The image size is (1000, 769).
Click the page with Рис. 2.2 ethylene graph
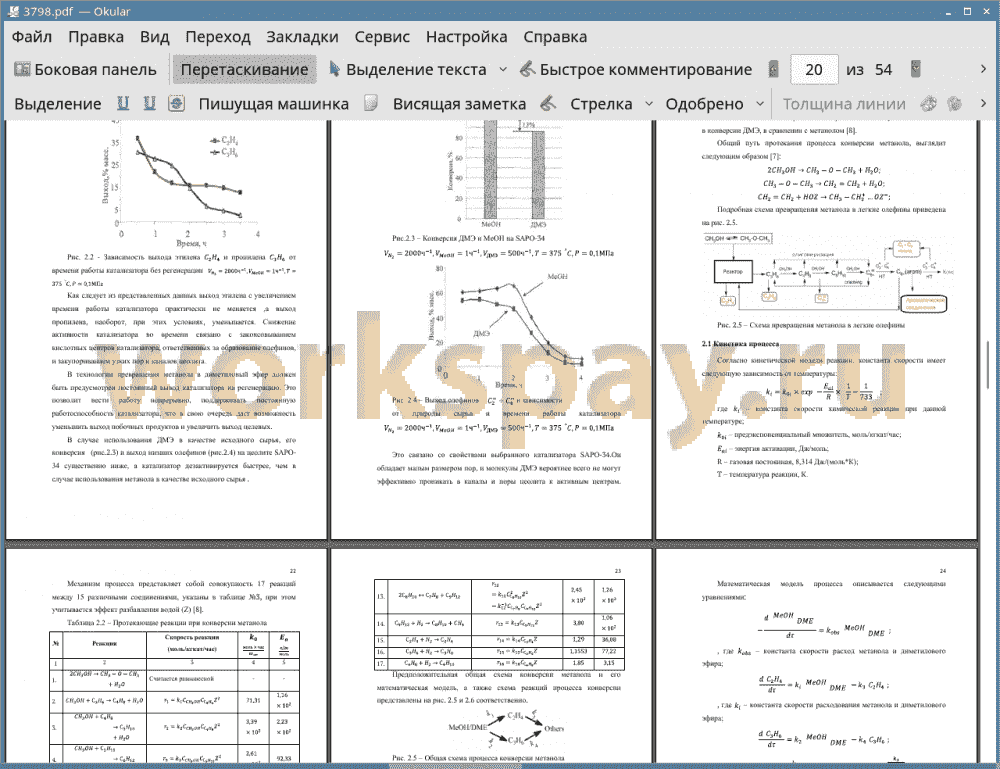pyautogui.click(x=166, y=329)
